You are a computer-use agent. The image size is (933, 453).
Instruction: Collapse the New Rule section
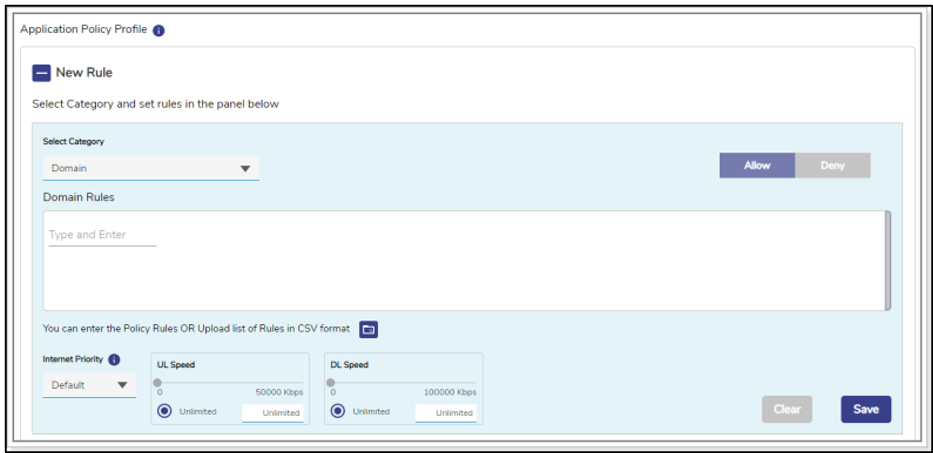(41, 73)
